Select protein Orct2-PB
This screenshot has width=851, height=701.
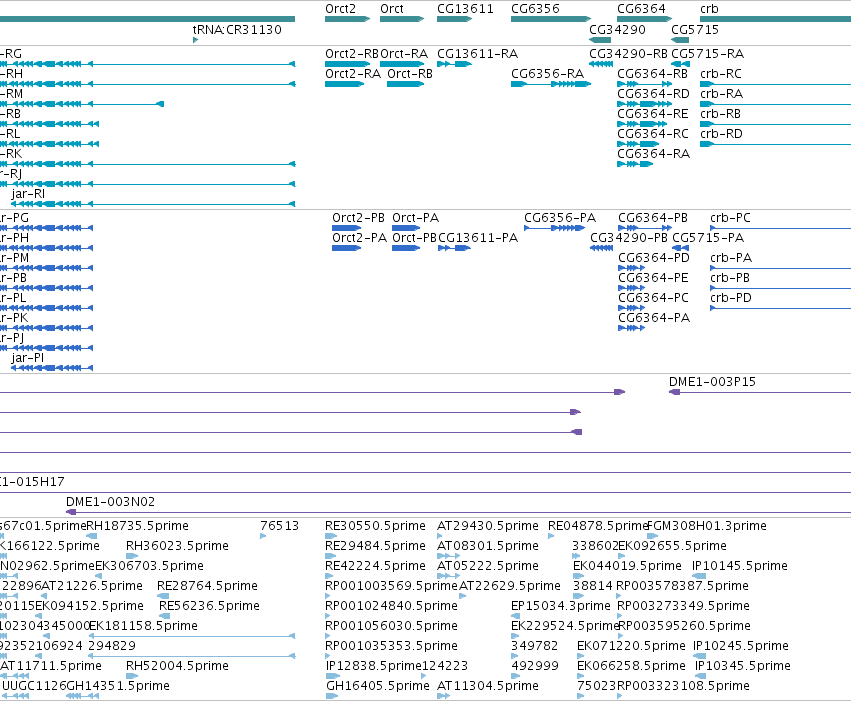click(347, 228)
